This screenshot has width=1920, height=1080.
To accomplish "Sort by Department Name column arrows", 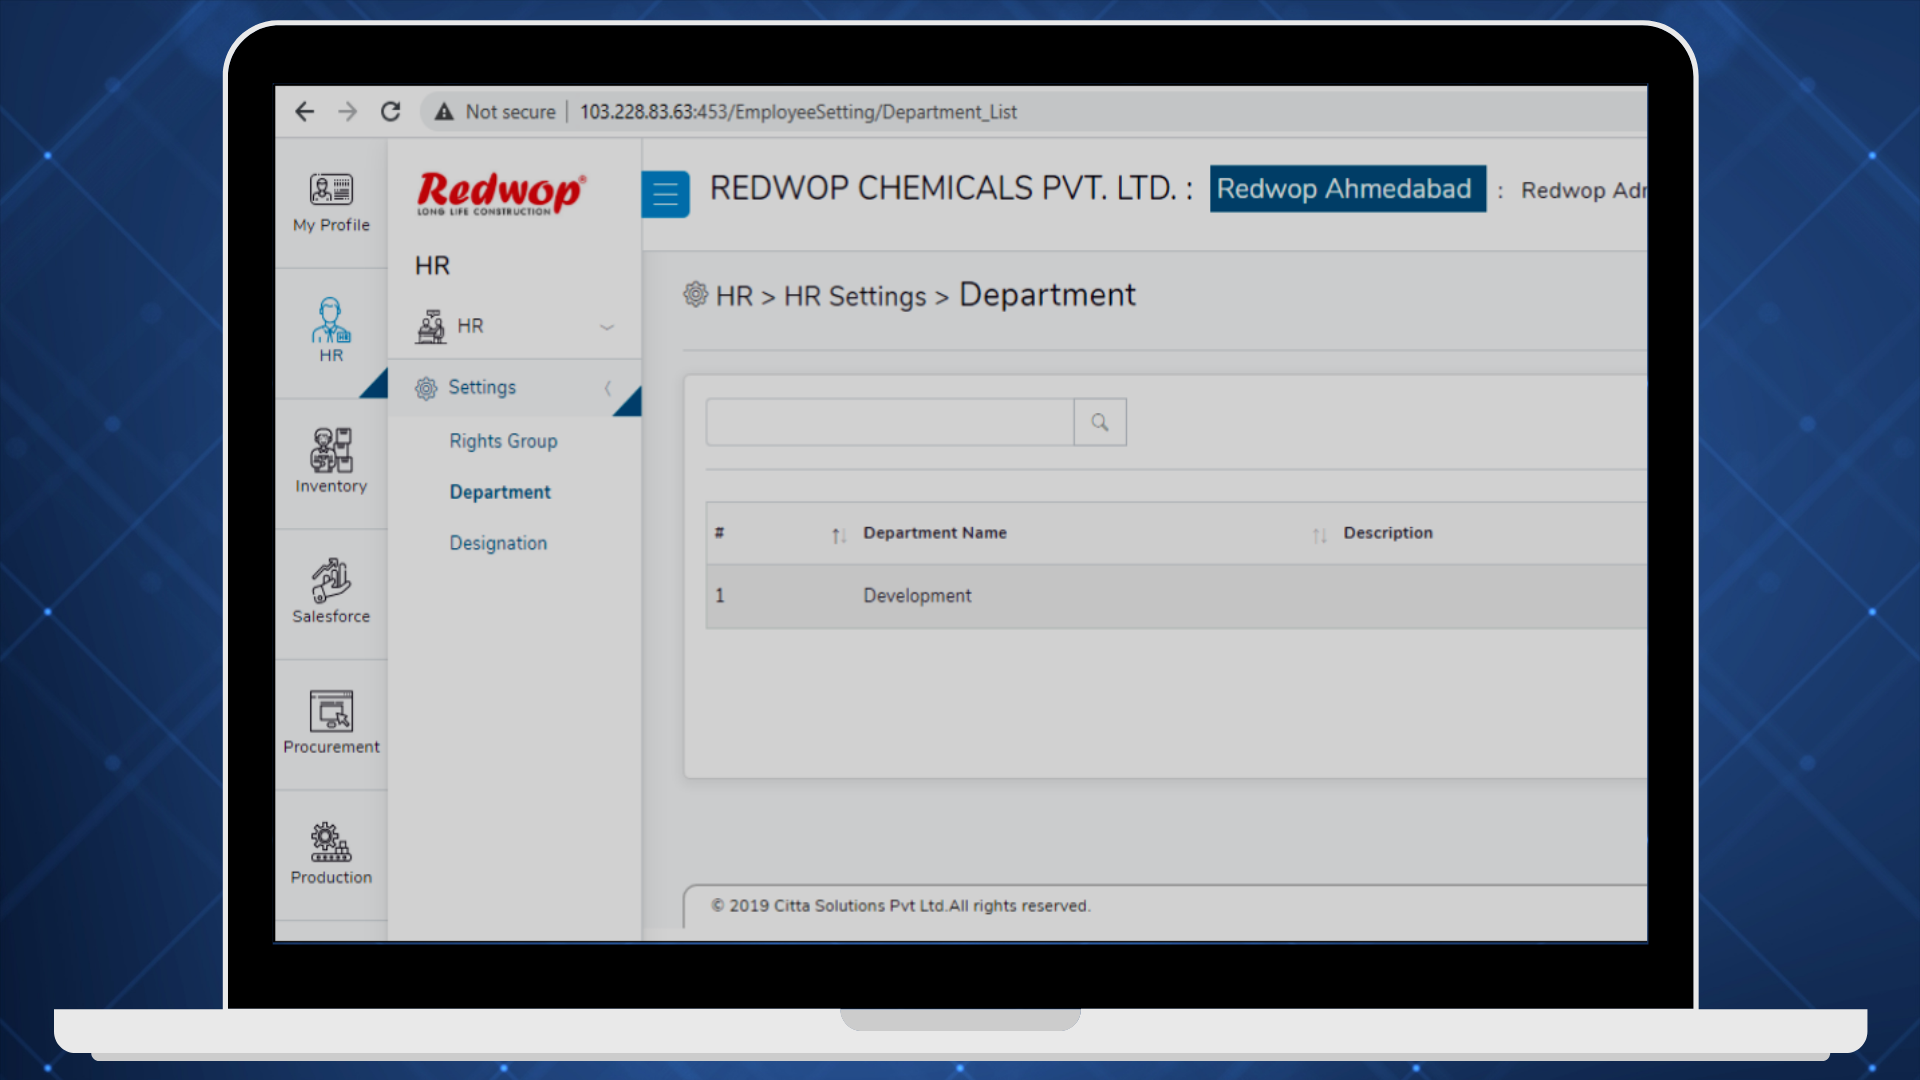I will [1320, 535].
